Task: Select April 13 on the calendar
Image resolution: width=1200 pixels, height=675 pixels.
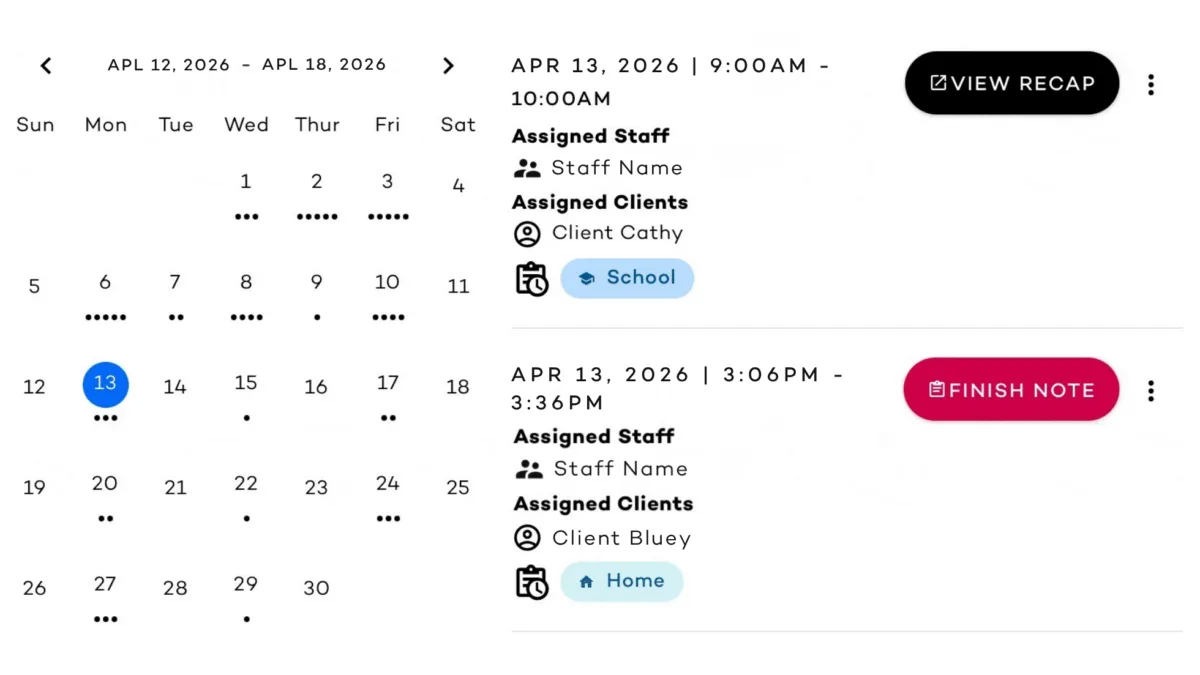Action: click(105, 385)
